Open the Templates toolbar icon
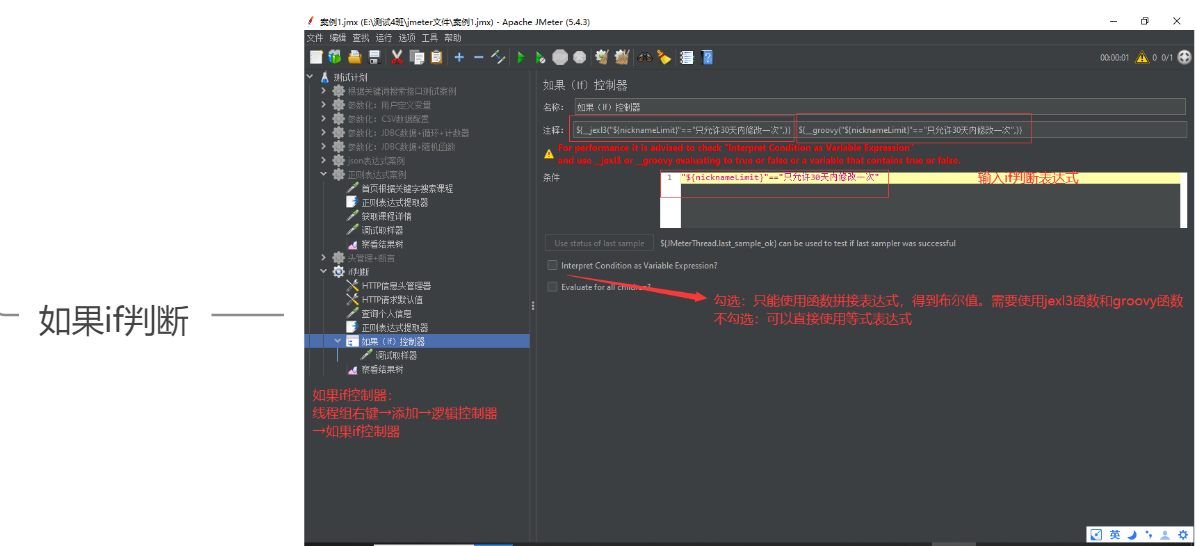 (x=335, y=56)
